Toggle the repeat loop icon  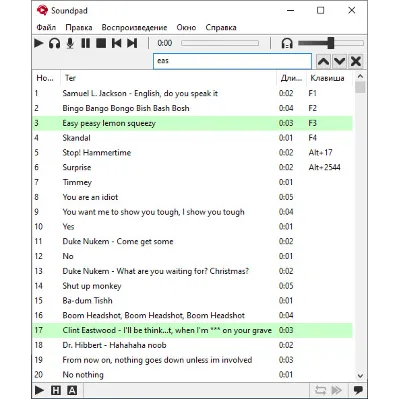coord(320,390)
